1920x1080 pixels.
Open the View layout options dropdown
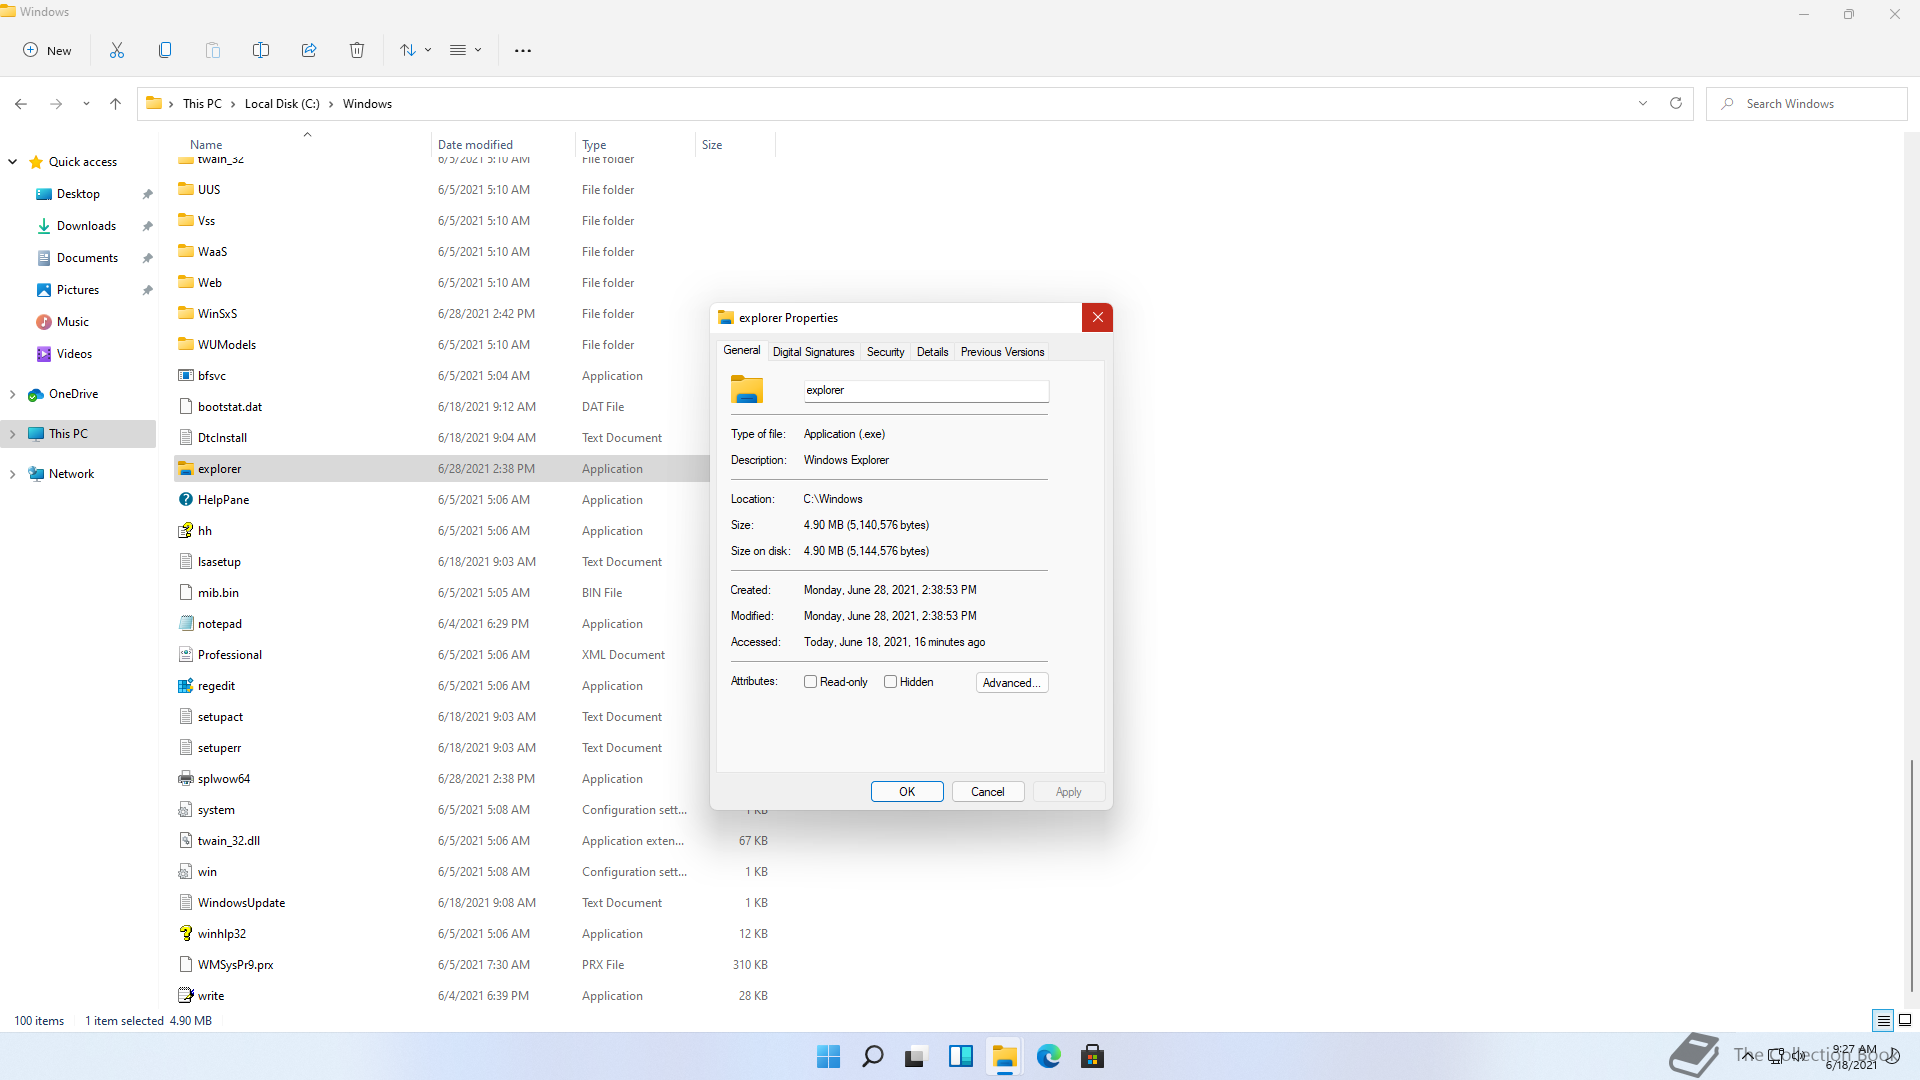466,50
